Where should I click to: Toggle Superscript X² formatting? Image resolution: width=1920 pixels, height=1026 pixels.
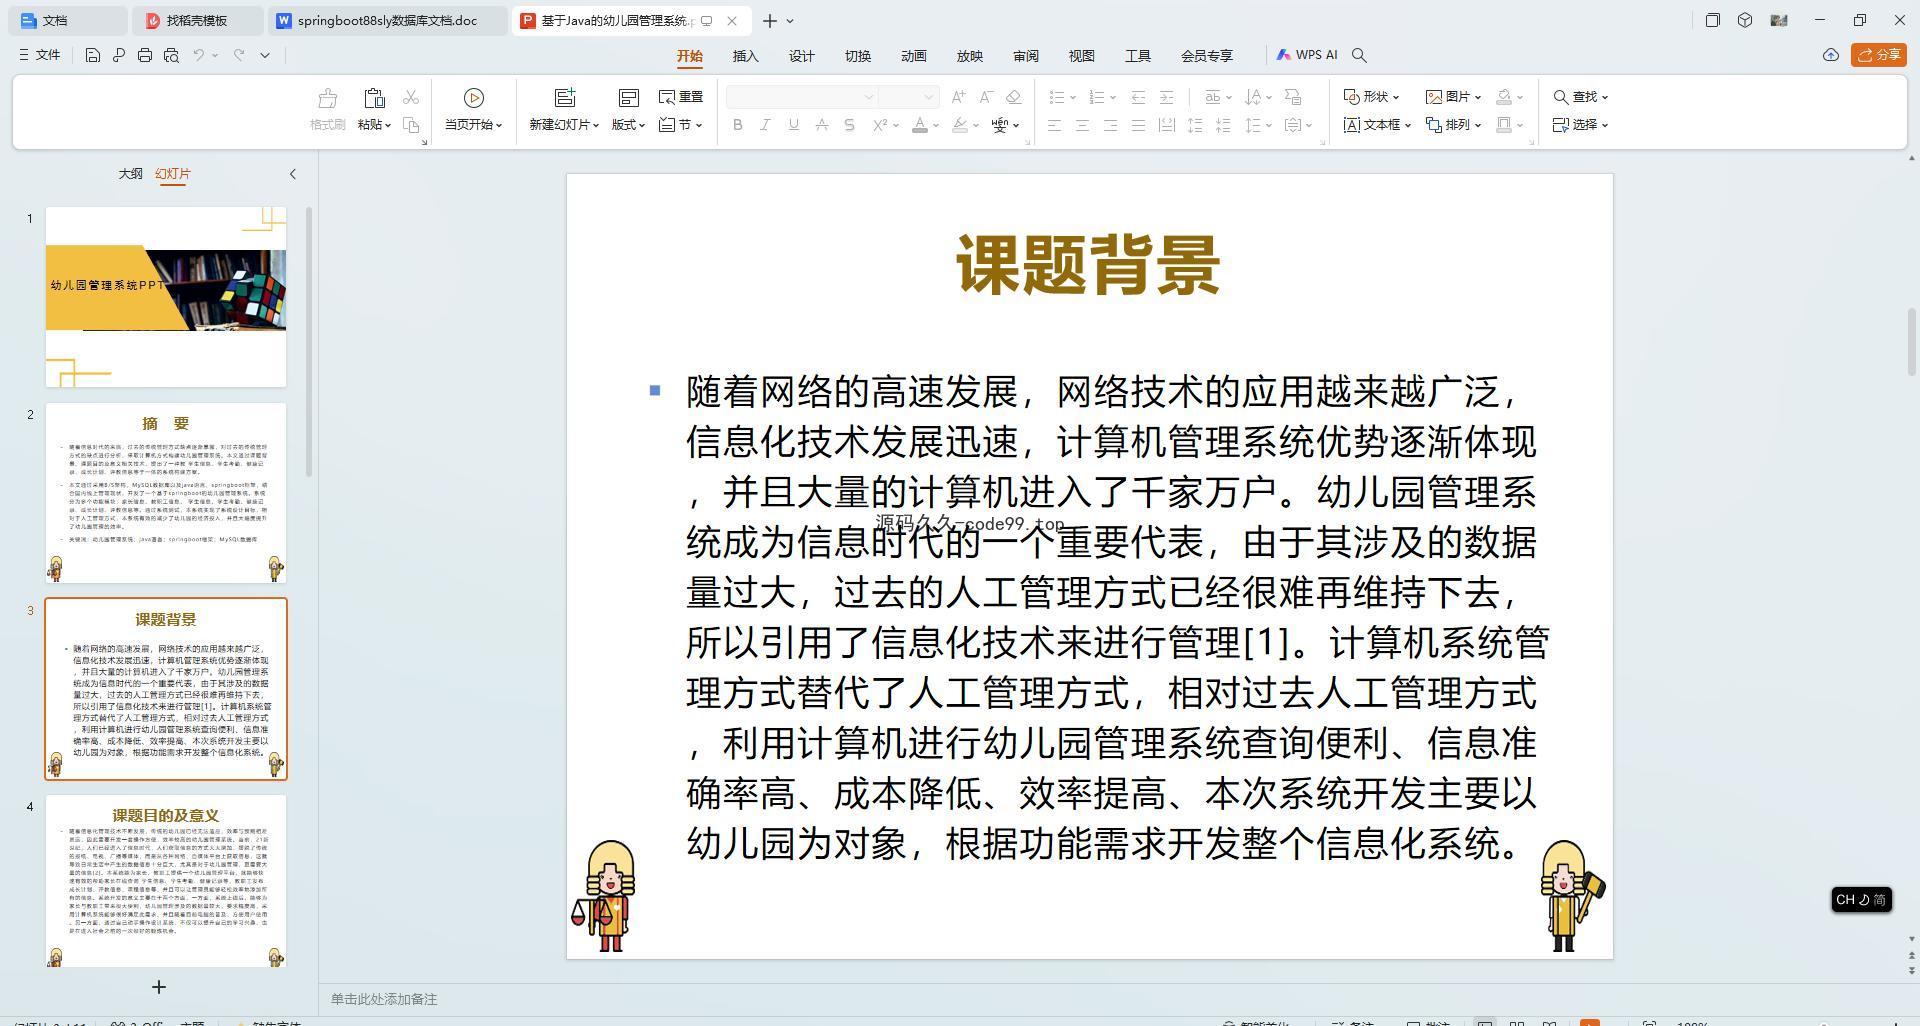(880, 125)
